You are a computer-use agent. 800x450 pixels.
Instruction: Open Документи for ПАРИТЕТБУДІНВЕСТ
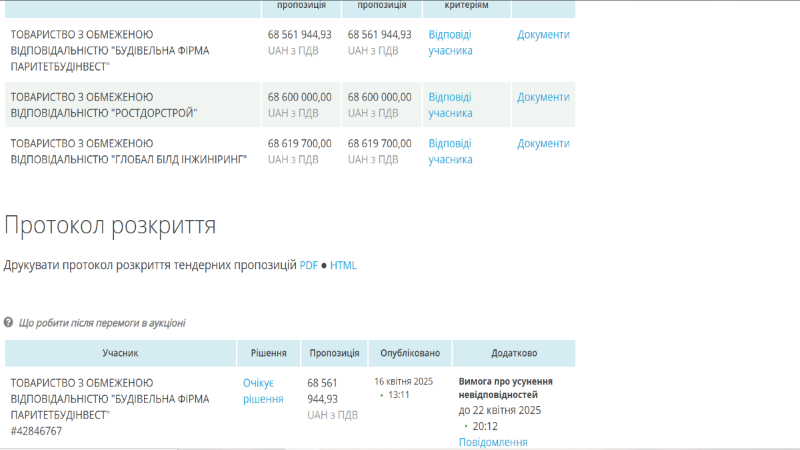coord(543,34)
